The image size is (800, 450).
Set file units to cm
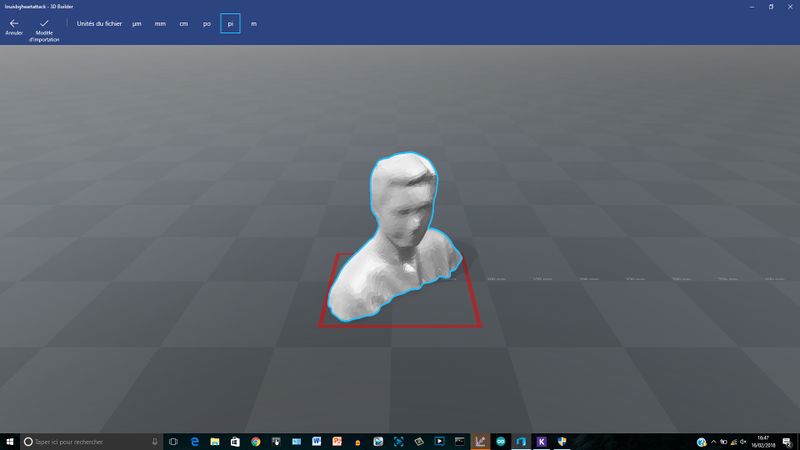pos(183,23)
